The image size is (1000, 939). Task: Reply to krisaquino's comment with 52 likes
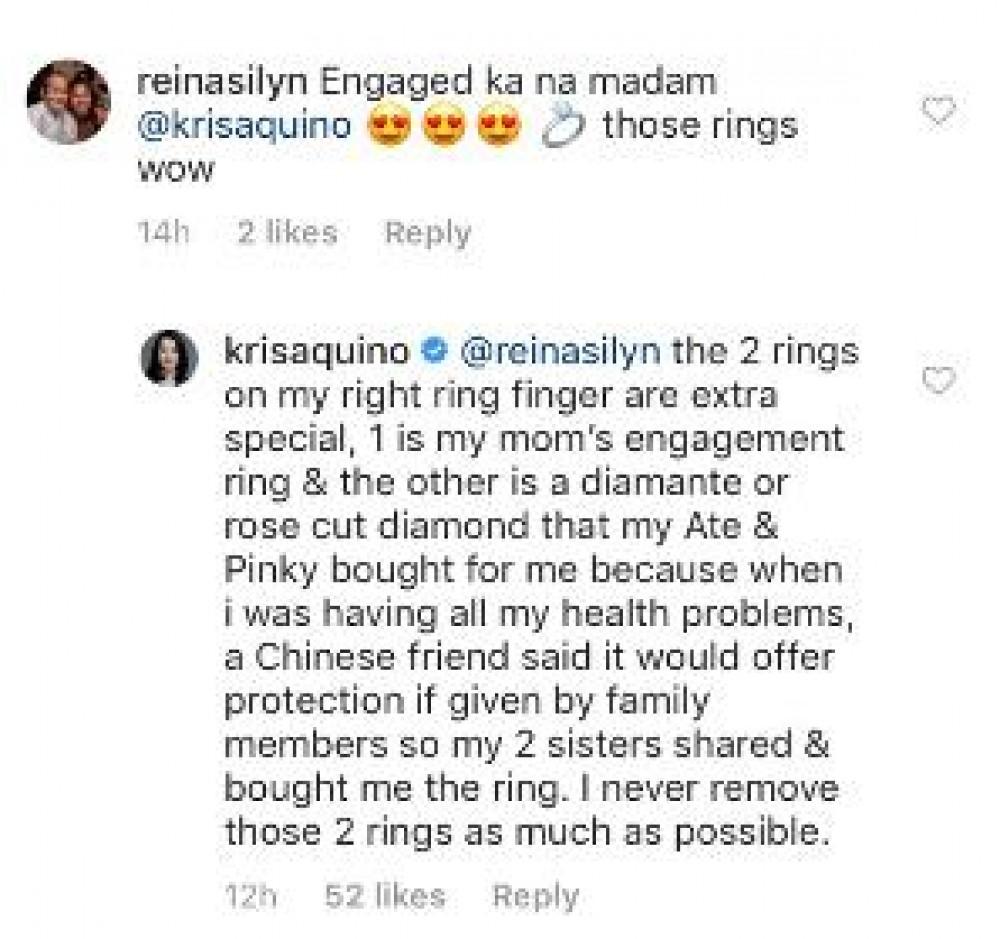[536, 898]
